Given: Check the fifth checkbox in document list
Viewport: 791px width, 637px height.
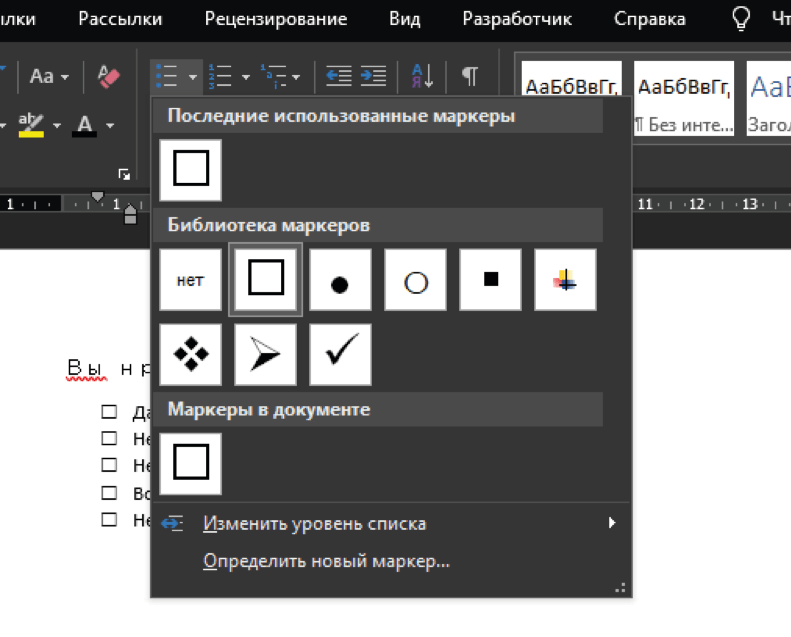Looking at the screenshot, I should [x=109, y=519].
